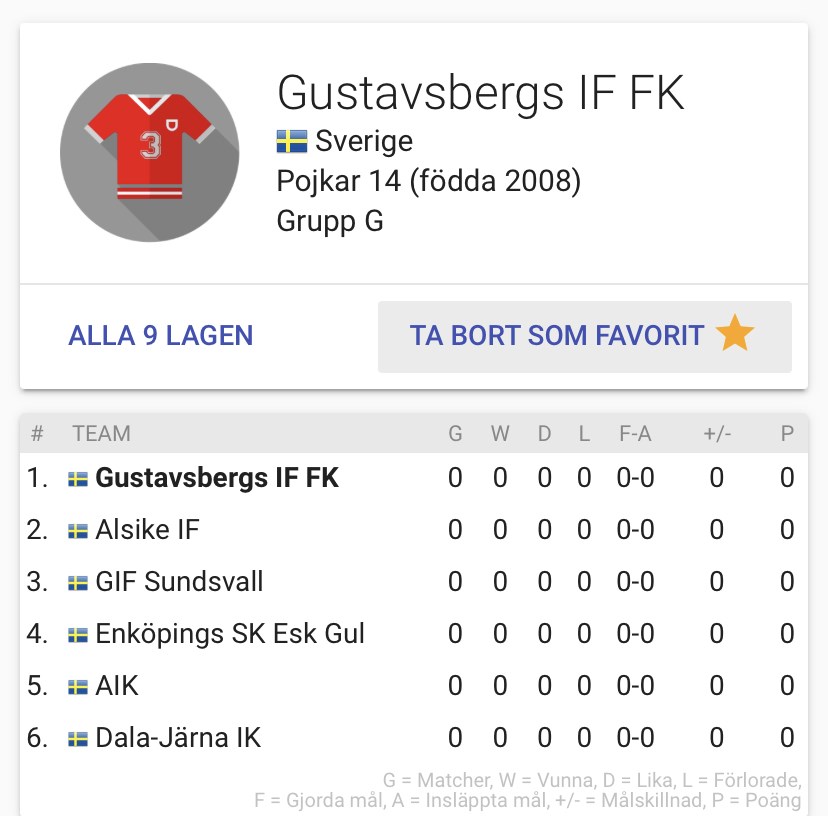The width and height of the screenshot is (828, 816).
Task: Open the Enköpings SK Esk Gul team
Action: [230, 634]
